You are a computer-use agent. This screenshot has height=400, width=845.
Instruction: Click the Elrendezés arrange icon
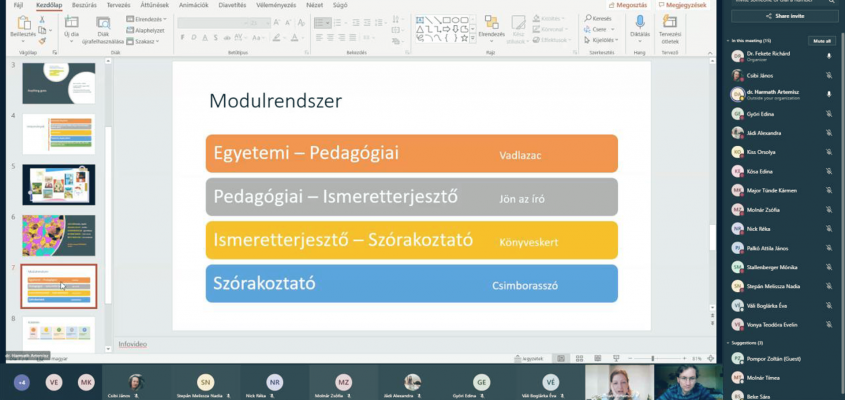[491, 25]
